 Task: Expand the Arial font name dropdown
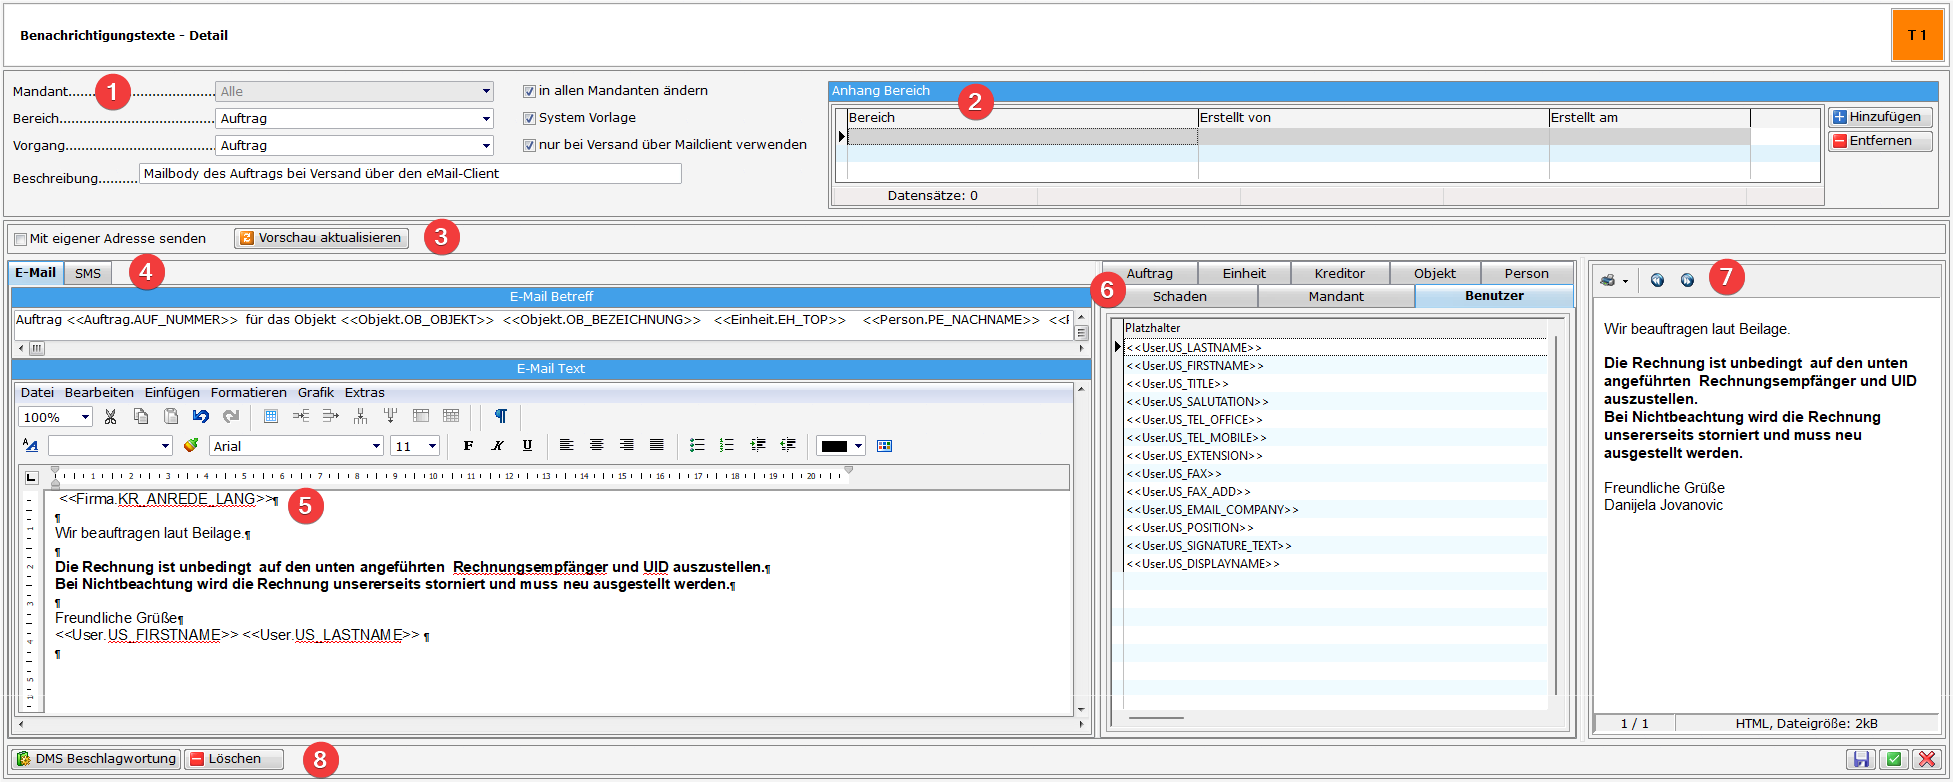376,447
